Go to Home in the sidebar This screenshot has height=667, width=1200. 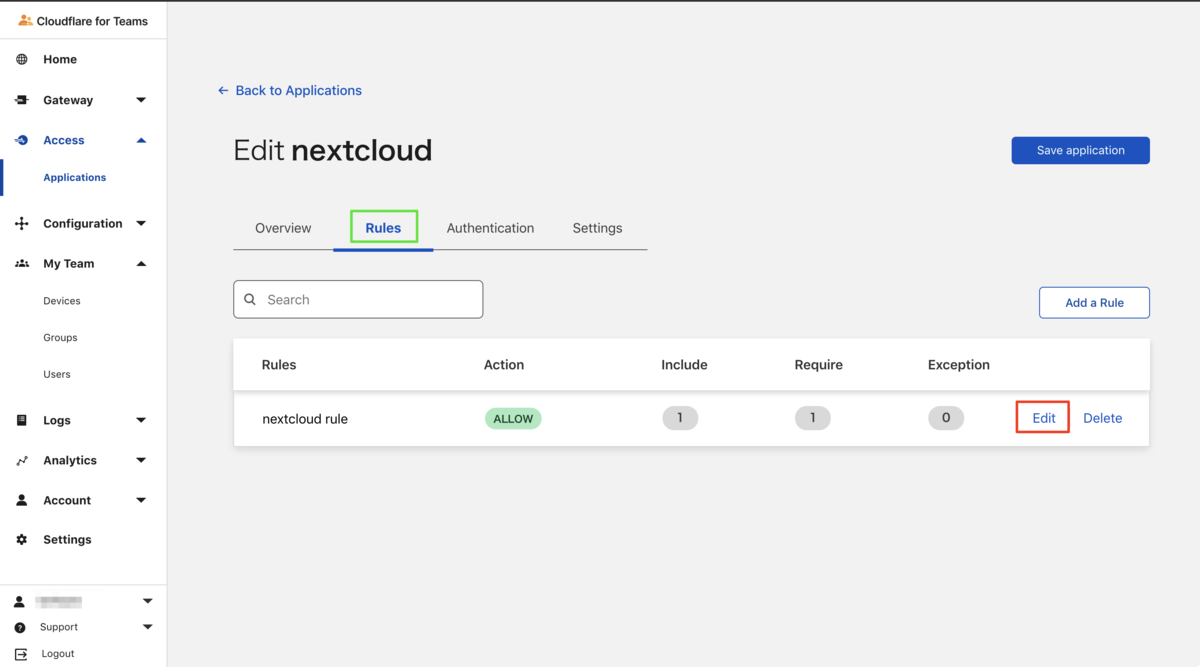point(60,59)
